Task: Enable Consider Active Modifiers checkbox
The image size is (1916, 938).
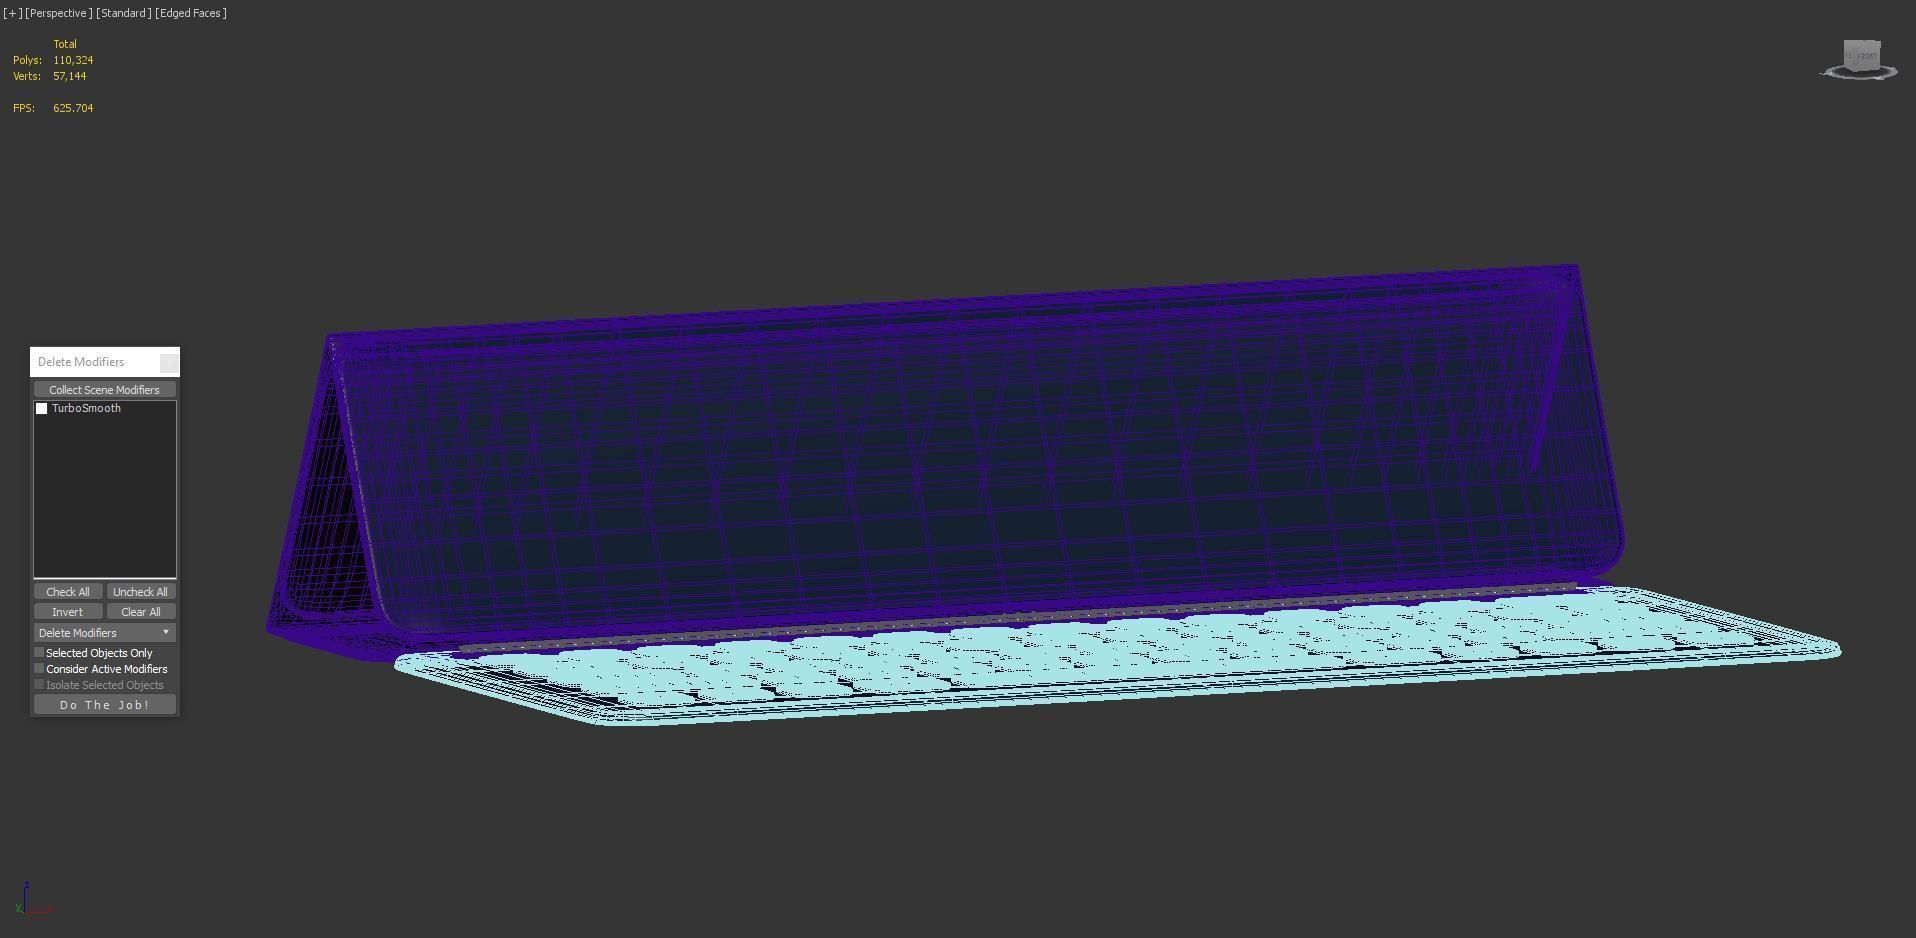Action: pyautogui.click(x=40, y=669)
